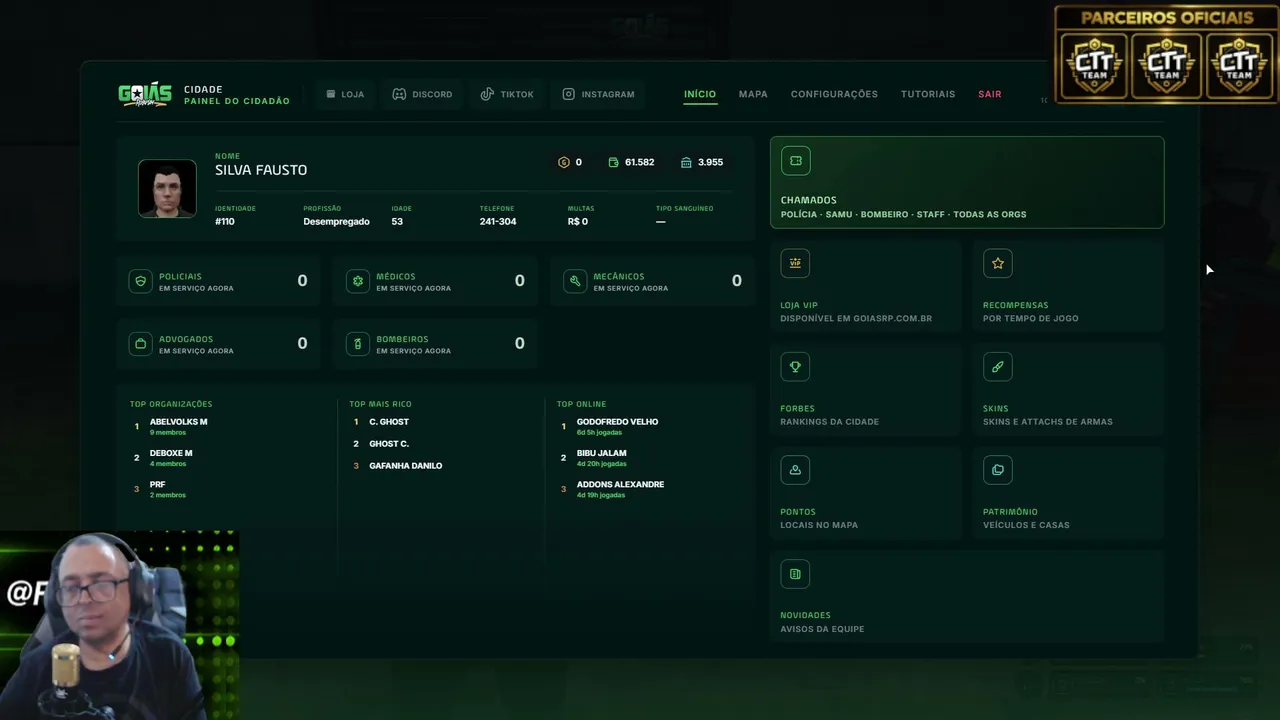1280x720 pixels.
Task: Click the Policiais shield icon
Action: pyautogui.click(x=140, y=281)
